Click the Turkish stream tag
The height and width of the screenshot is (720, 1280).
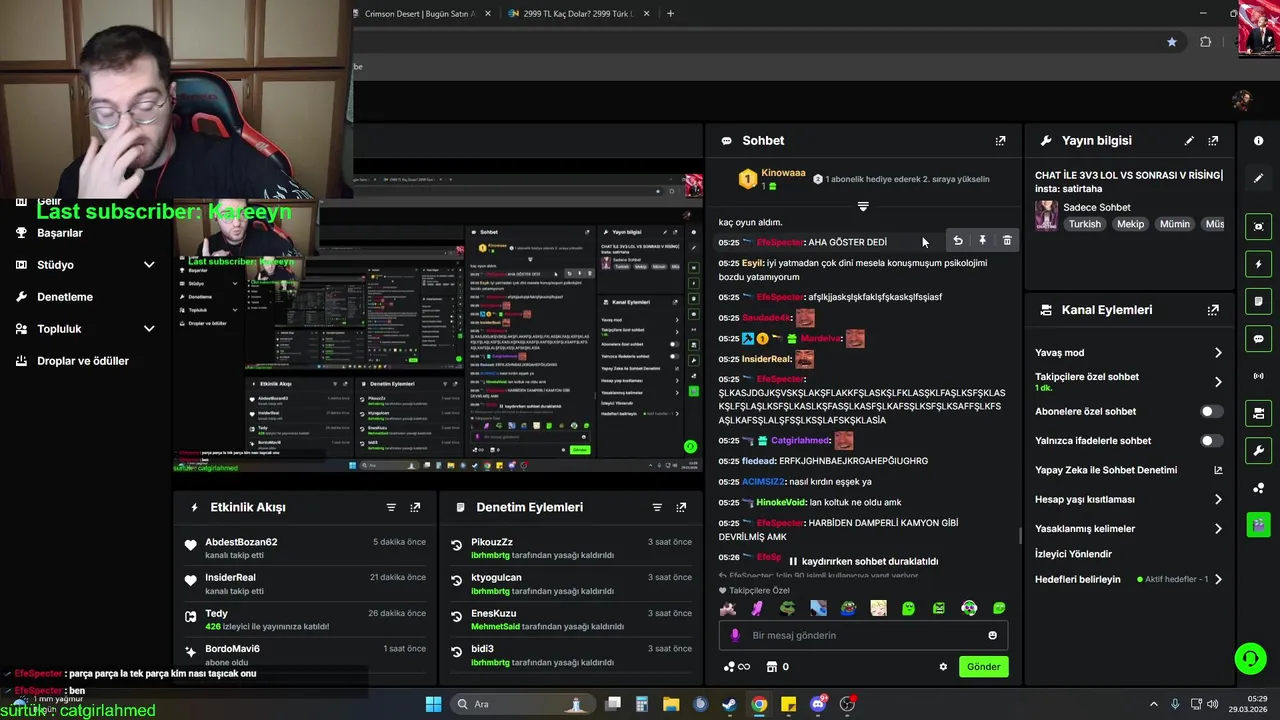pos(1084,224)
